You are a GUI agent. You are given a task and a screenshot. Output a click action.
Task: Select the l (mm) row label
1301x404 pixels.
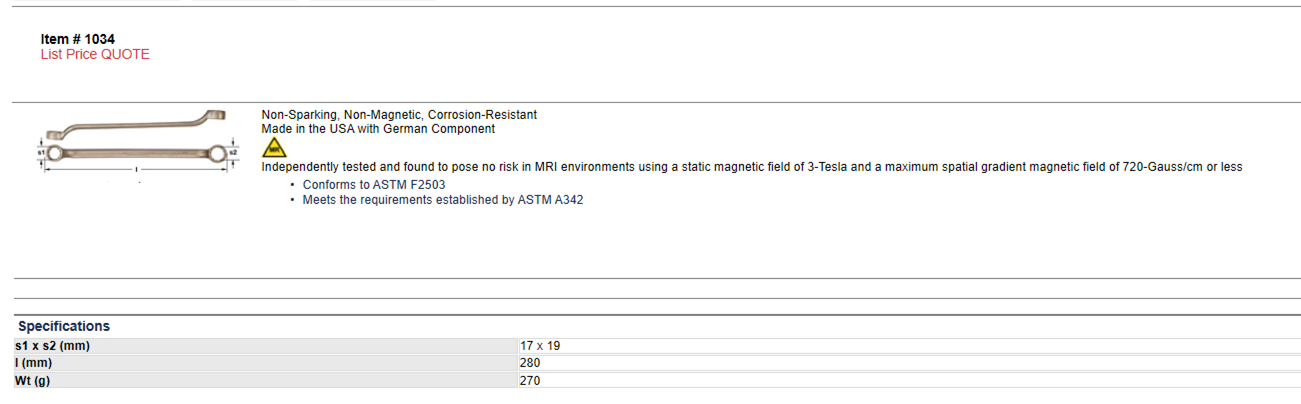pos(33,363)
